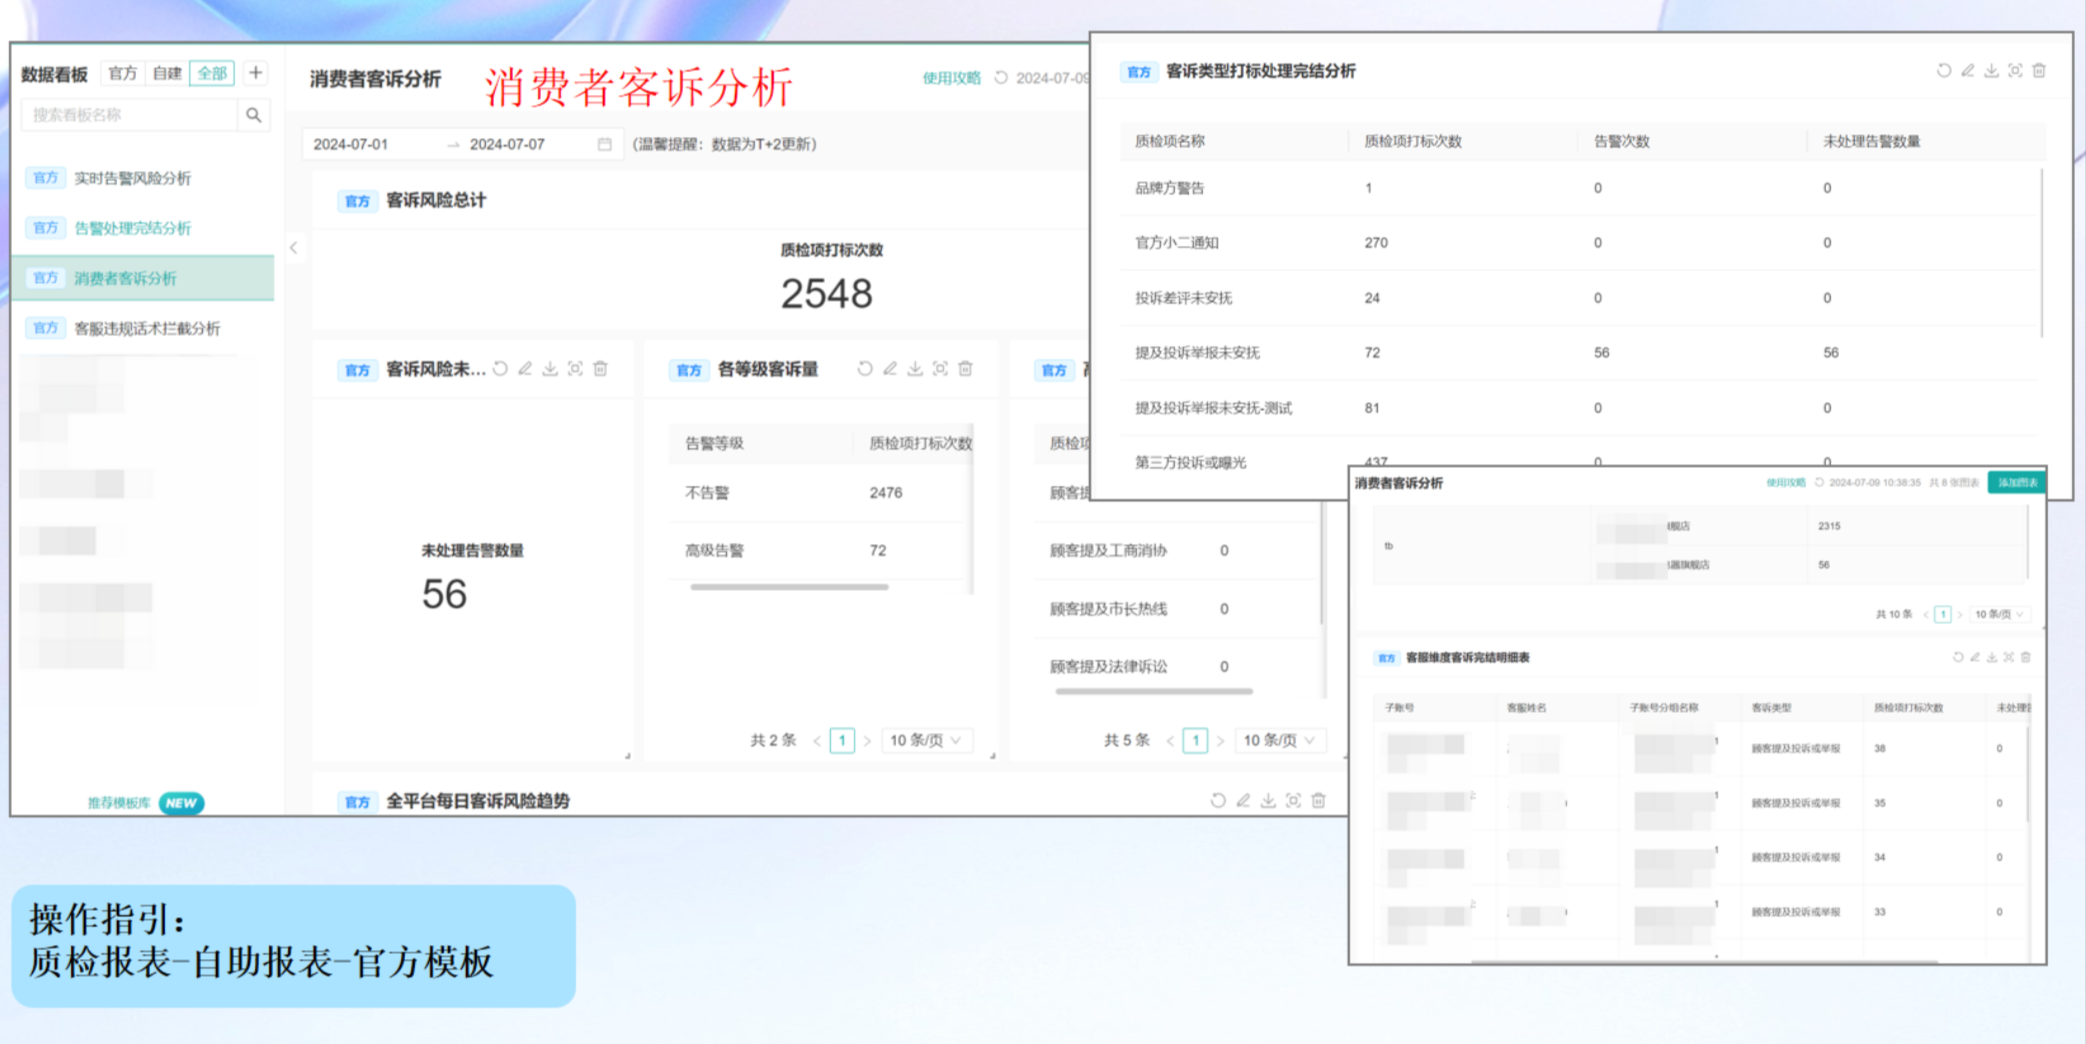The height and width of the screenshot is (1044, 2086).
Task: Switch to the 全部 dashboard tab
Action: click(x=212, y=73)
